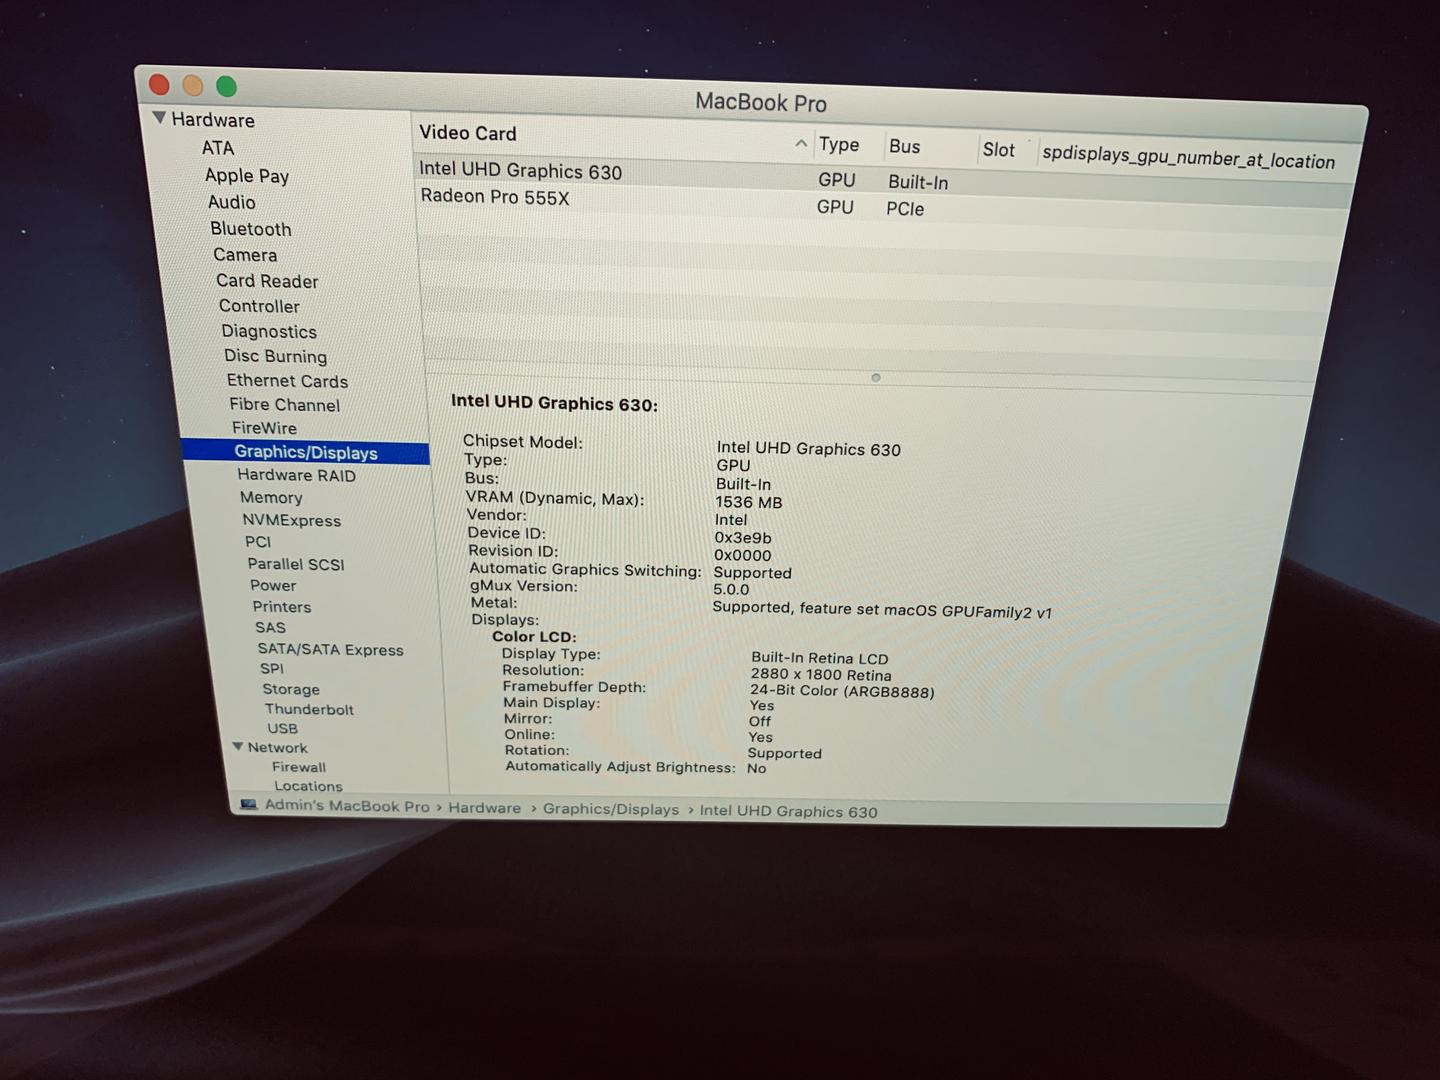This screenshot has height=1080, width=1440.
Task: Click the 2880 x 1800 Retina resolution
Action: tap(821, 675)
